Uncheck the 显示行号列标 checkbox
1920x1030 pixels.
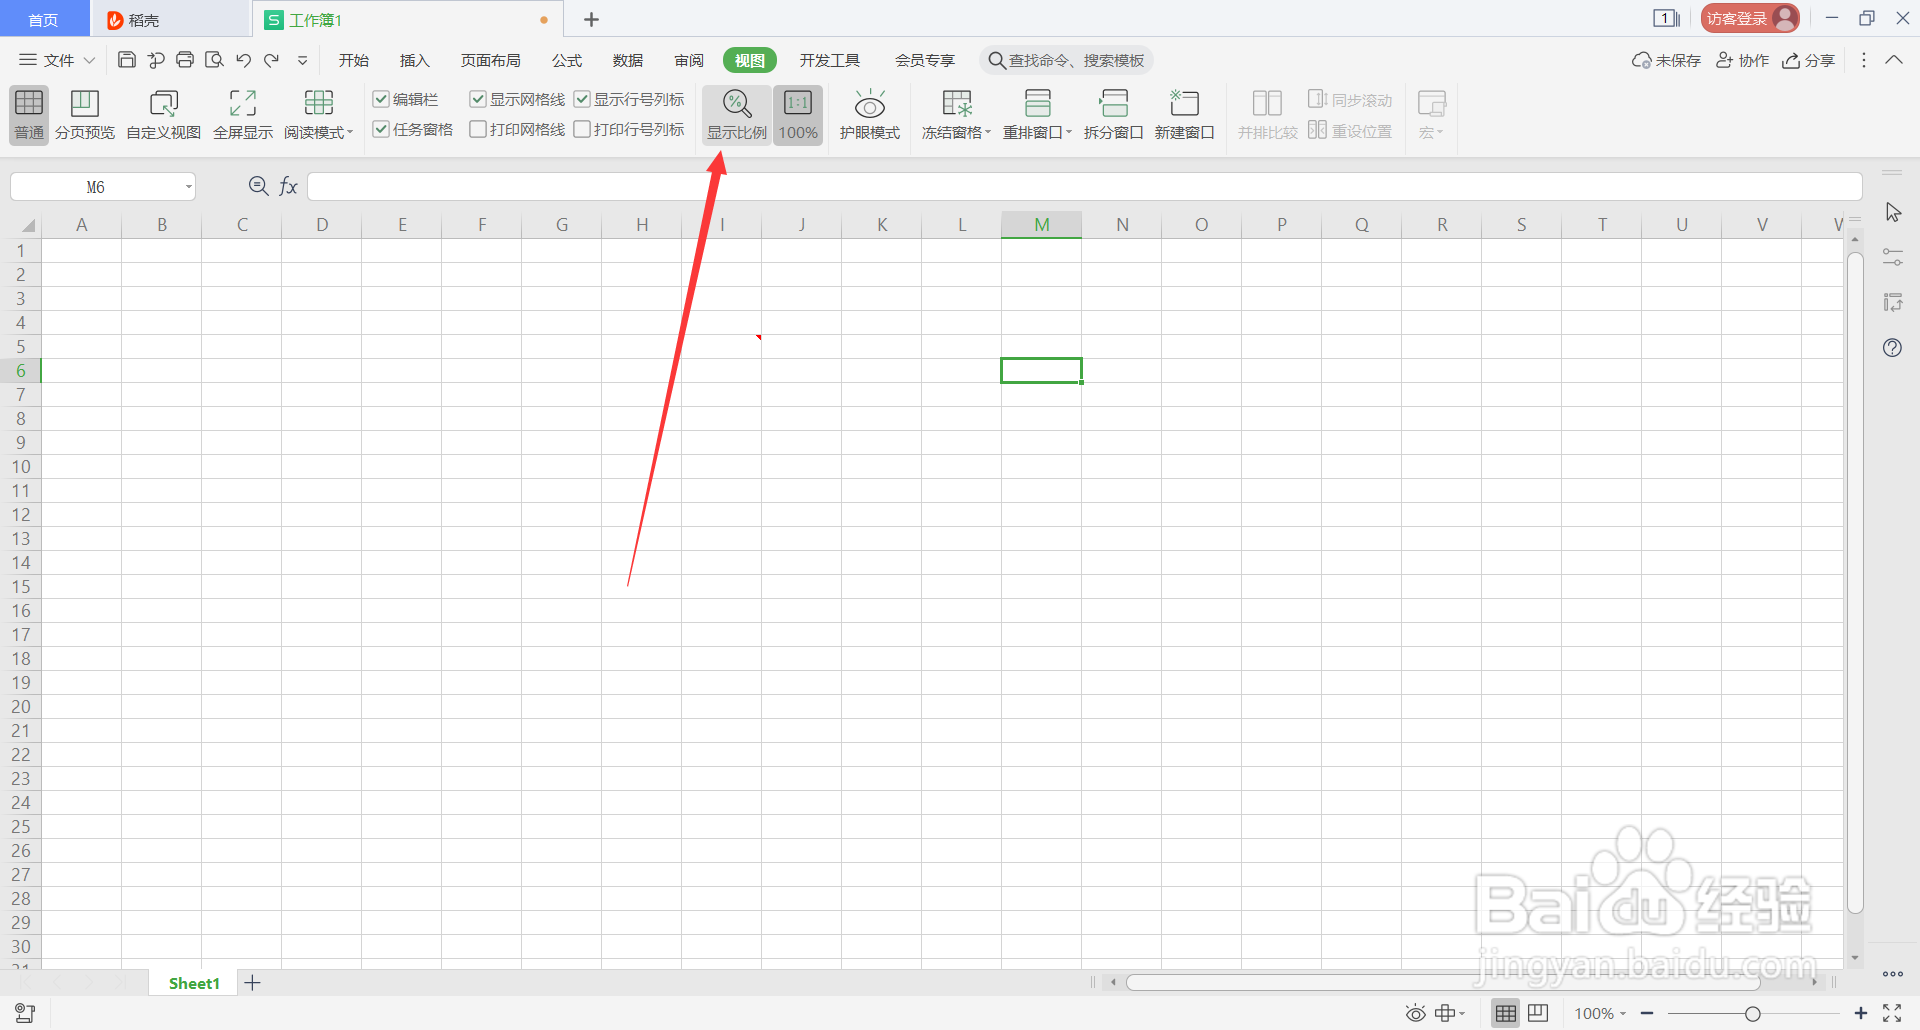click(582, 99)
